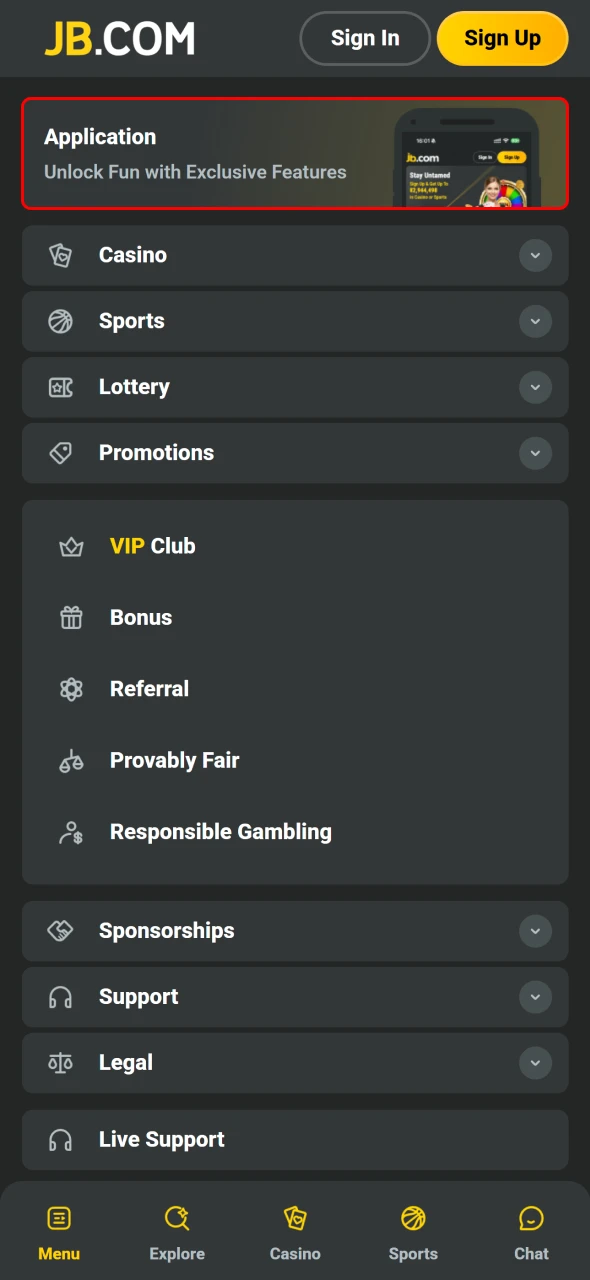Open the Application promo banner
Image resolution: width=590 pixels, height=1280 pixels.
point(295,154)
